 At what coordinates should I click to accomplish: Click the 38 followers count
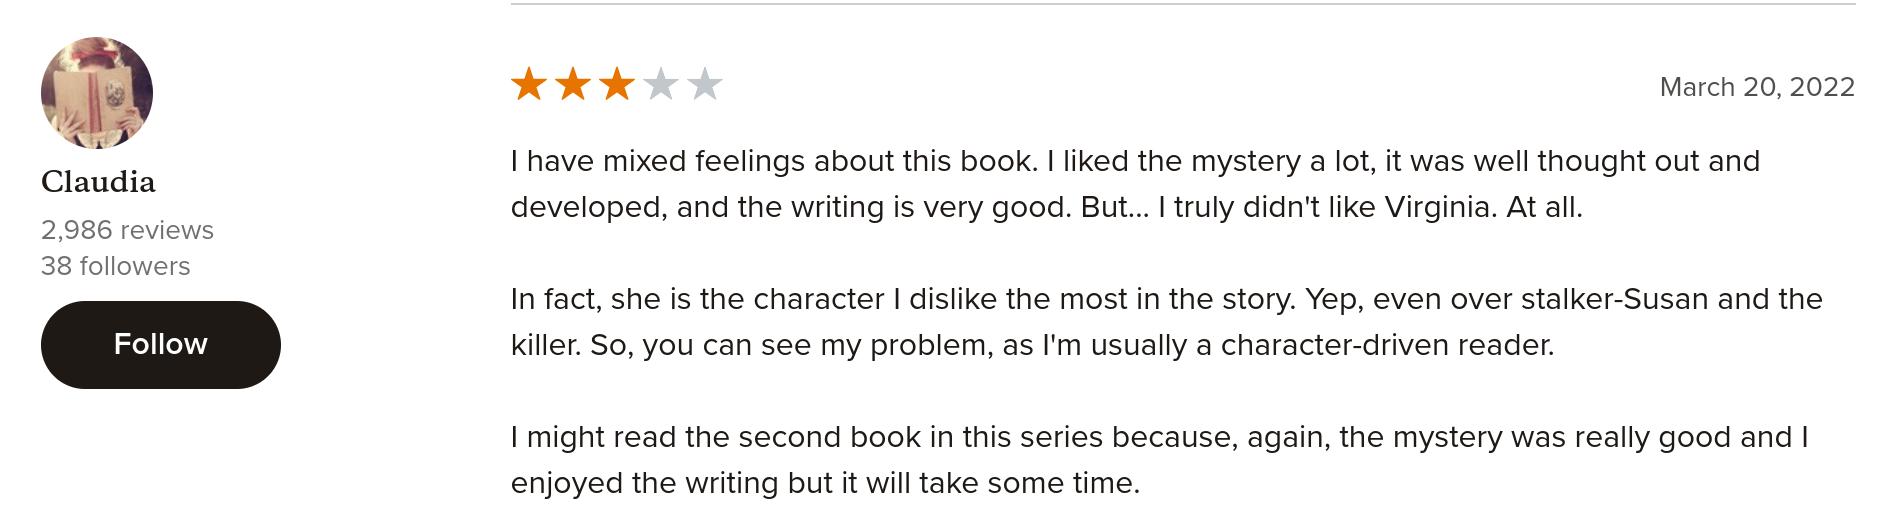[115, 266]
